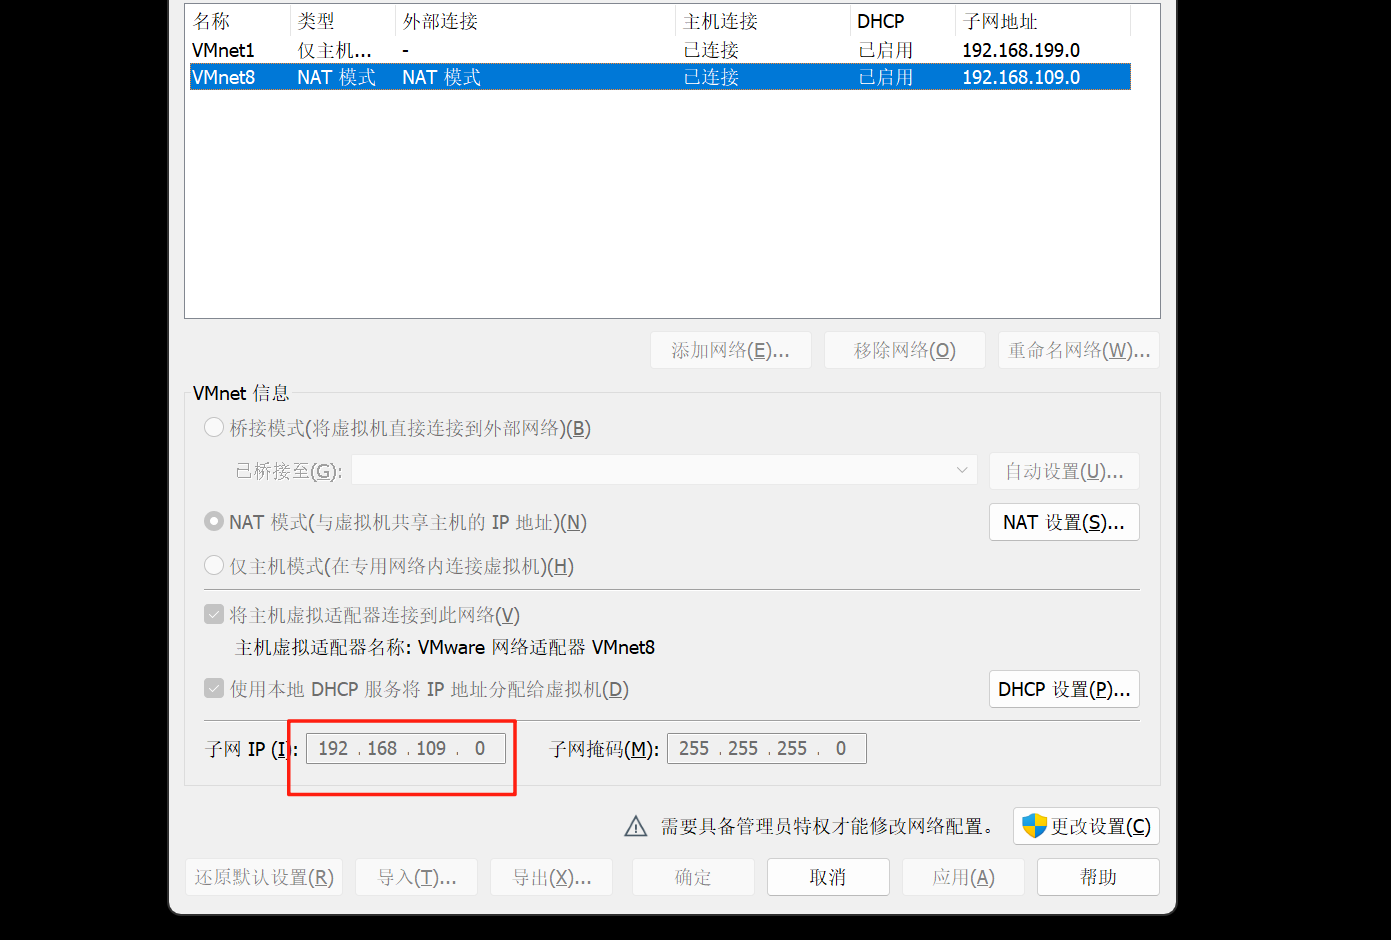Click 添加网络 button
This screenshot has width=1391, height=940.
(x=731, y=350)
